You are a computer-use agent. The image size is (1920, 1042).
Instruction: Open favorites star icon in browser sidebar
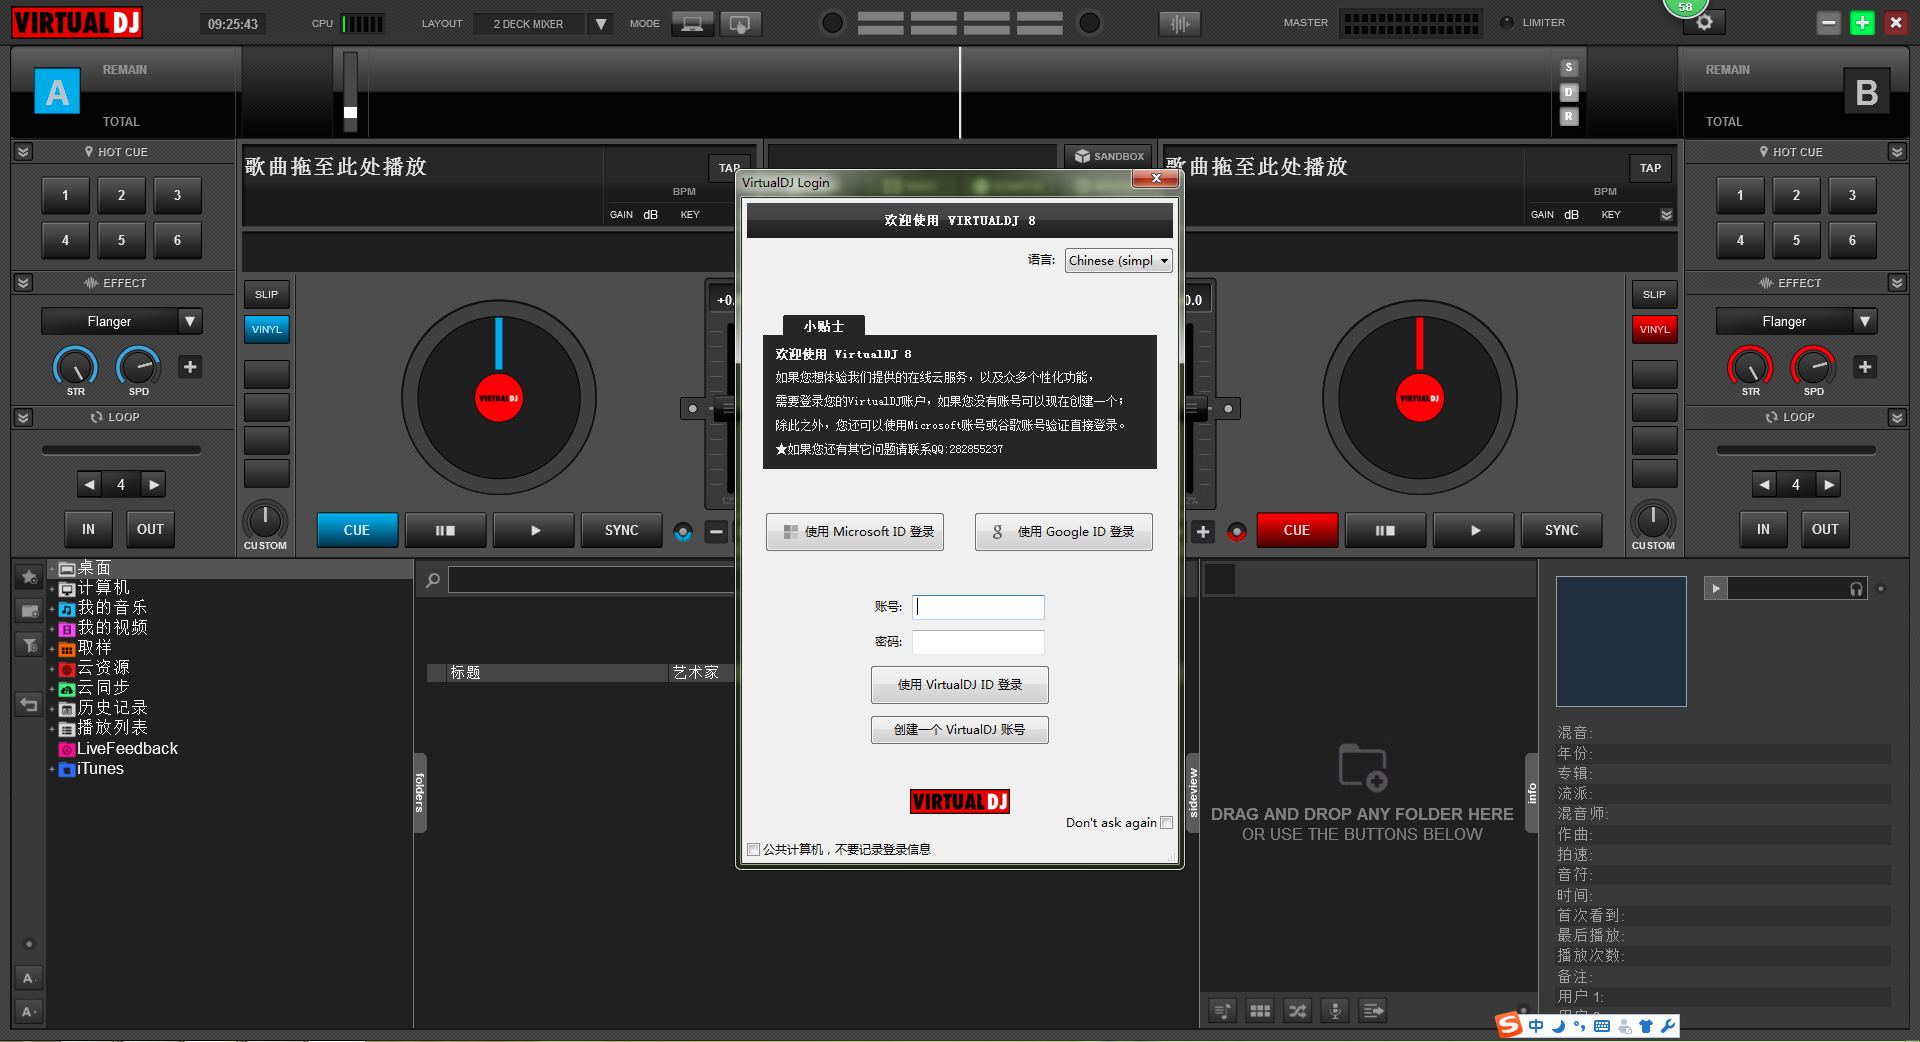tap(29, 577)
